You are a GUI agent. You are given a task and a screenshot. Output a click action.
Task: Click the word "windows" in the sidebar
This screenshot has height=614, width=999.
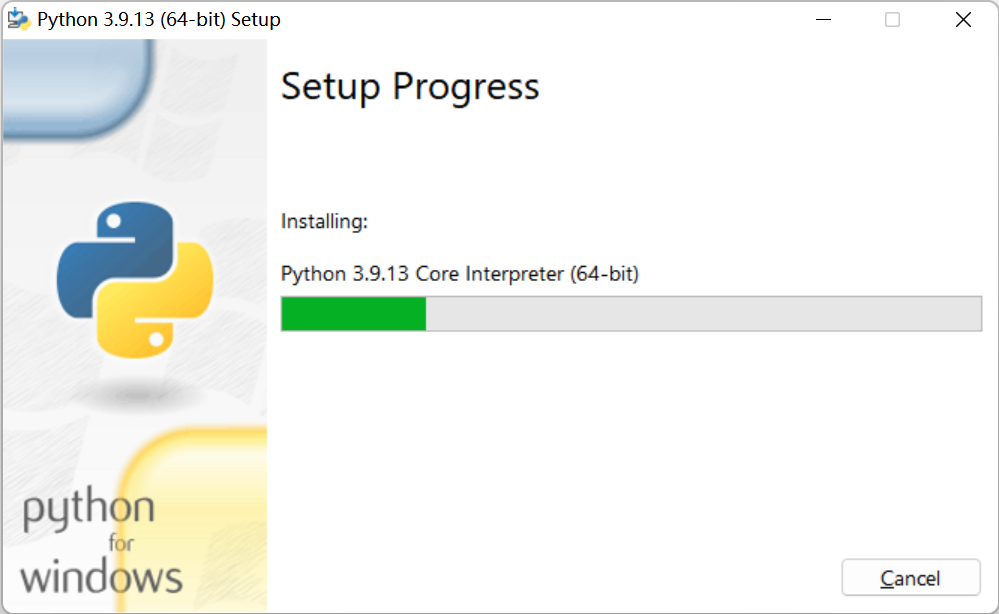(x=101, y=577)
